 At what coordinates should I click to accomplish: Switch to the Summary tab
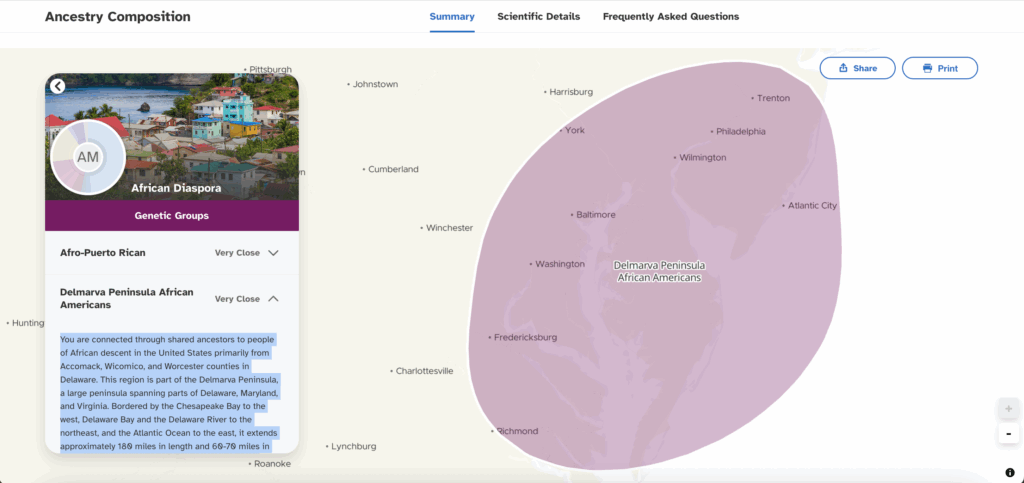[x=452, y=17]
